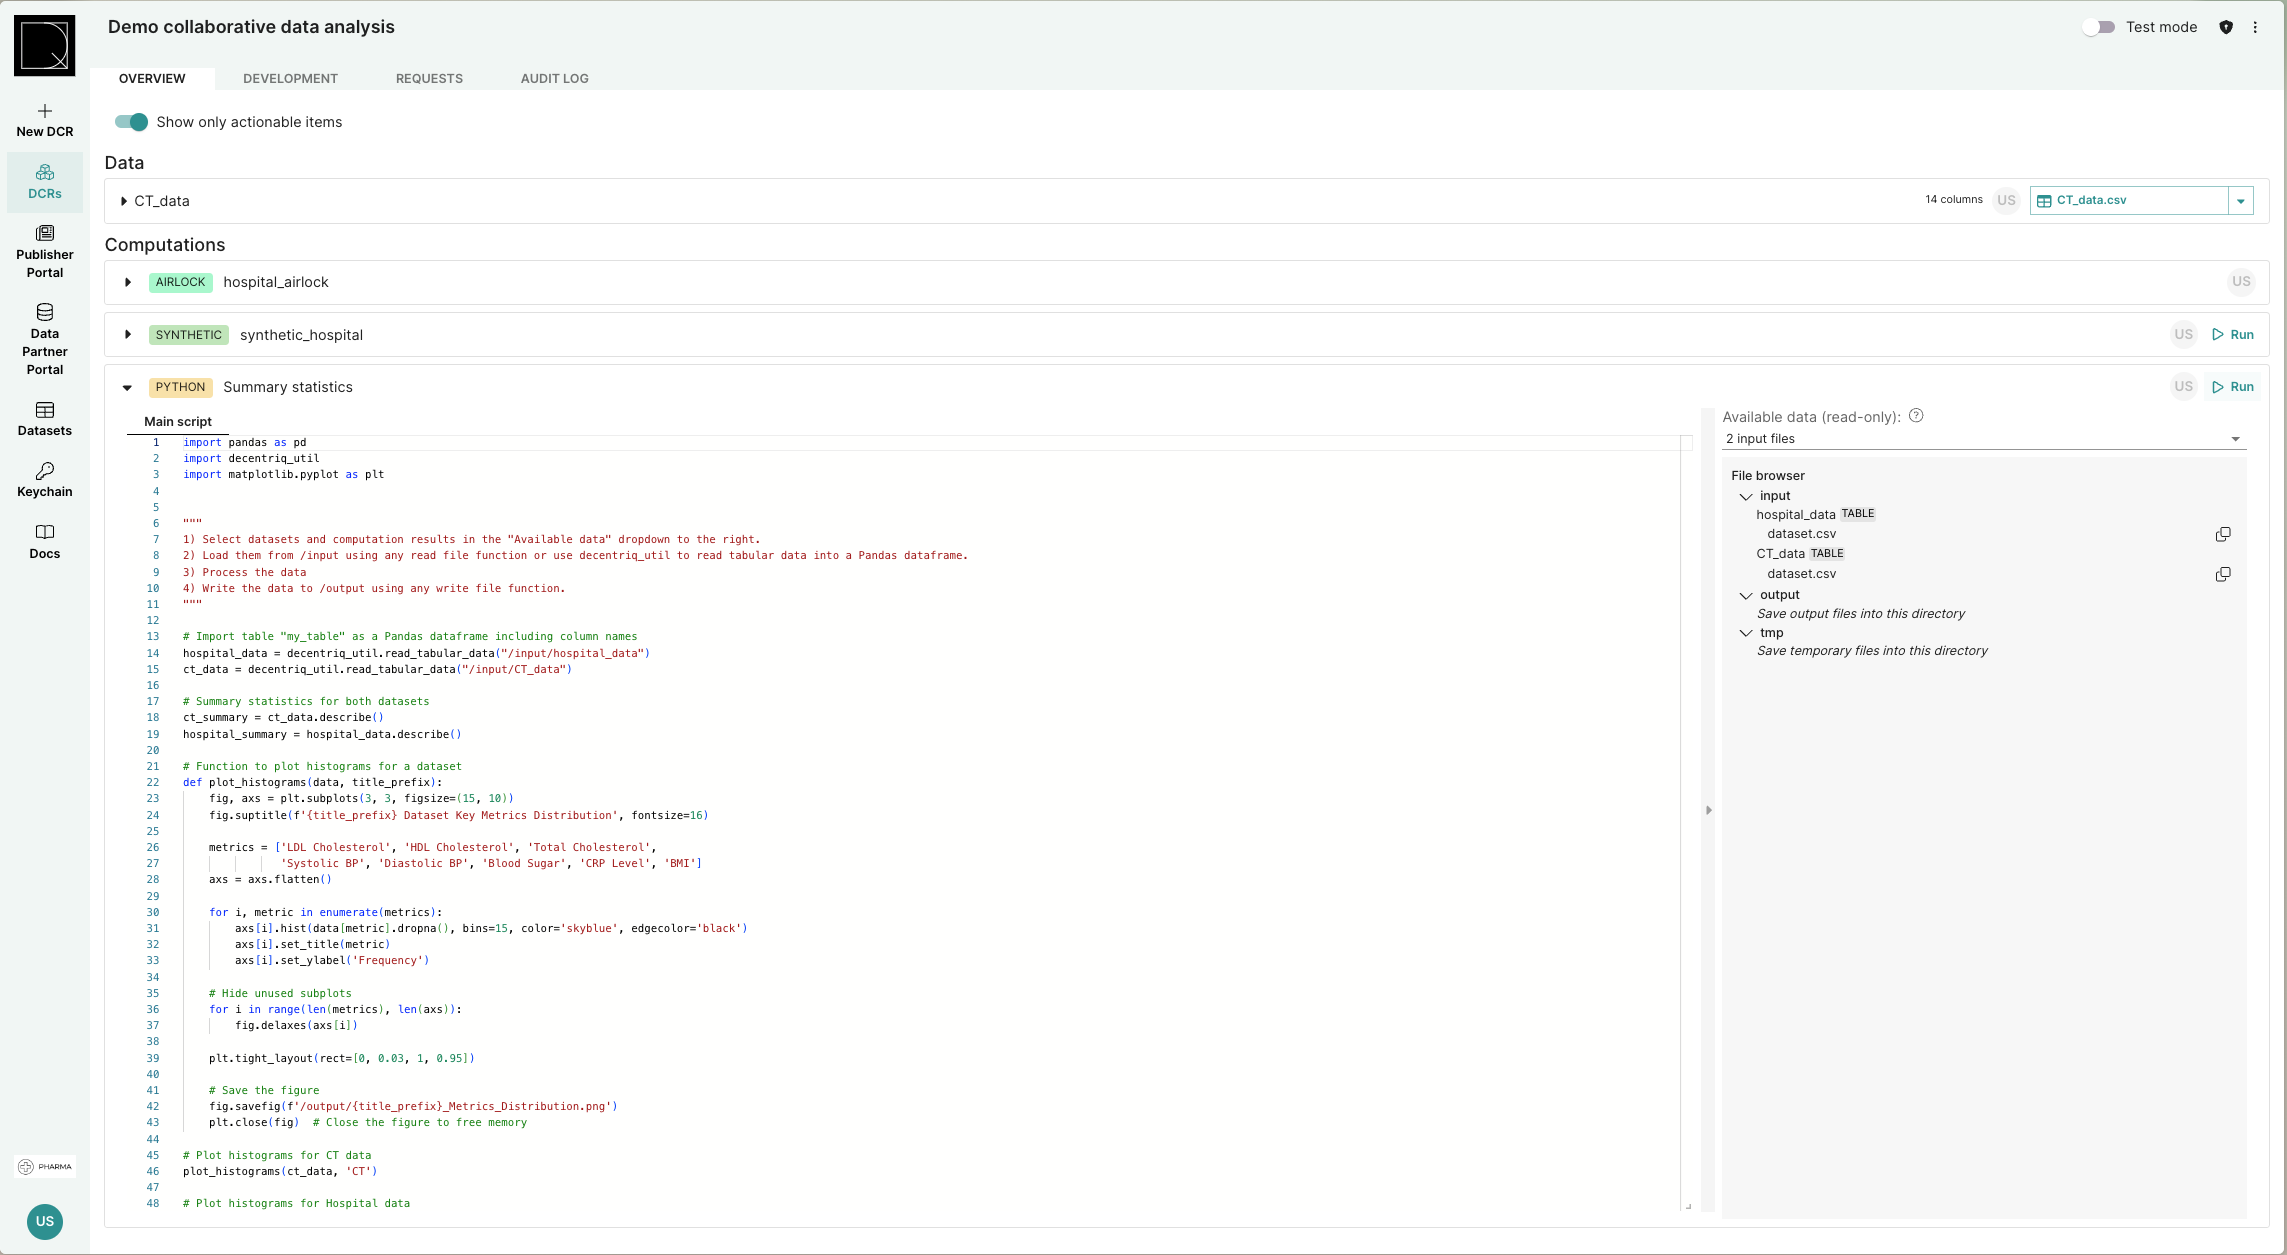
Task: Click US badge on hospital_airlock row
Action: (x=2241, y=282)
